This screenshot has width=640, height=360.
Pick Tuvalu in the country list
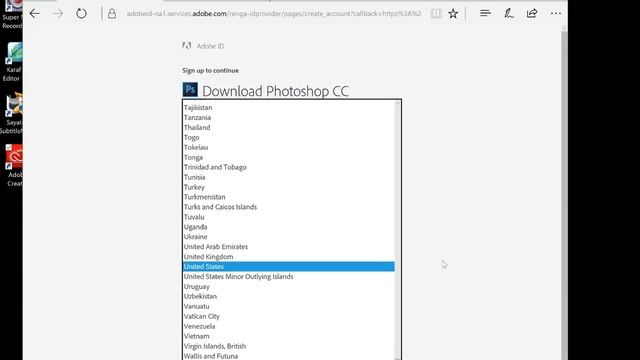pyautogui.click(x=289, y=217)
